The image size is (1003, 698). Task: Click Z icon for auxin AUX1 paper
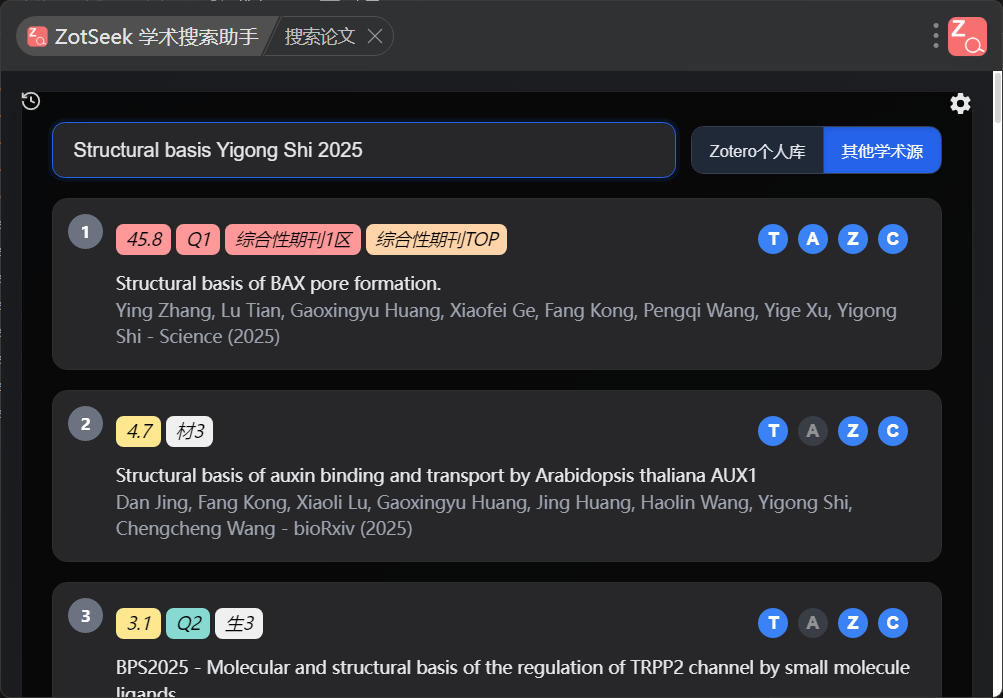coord(853,431)
